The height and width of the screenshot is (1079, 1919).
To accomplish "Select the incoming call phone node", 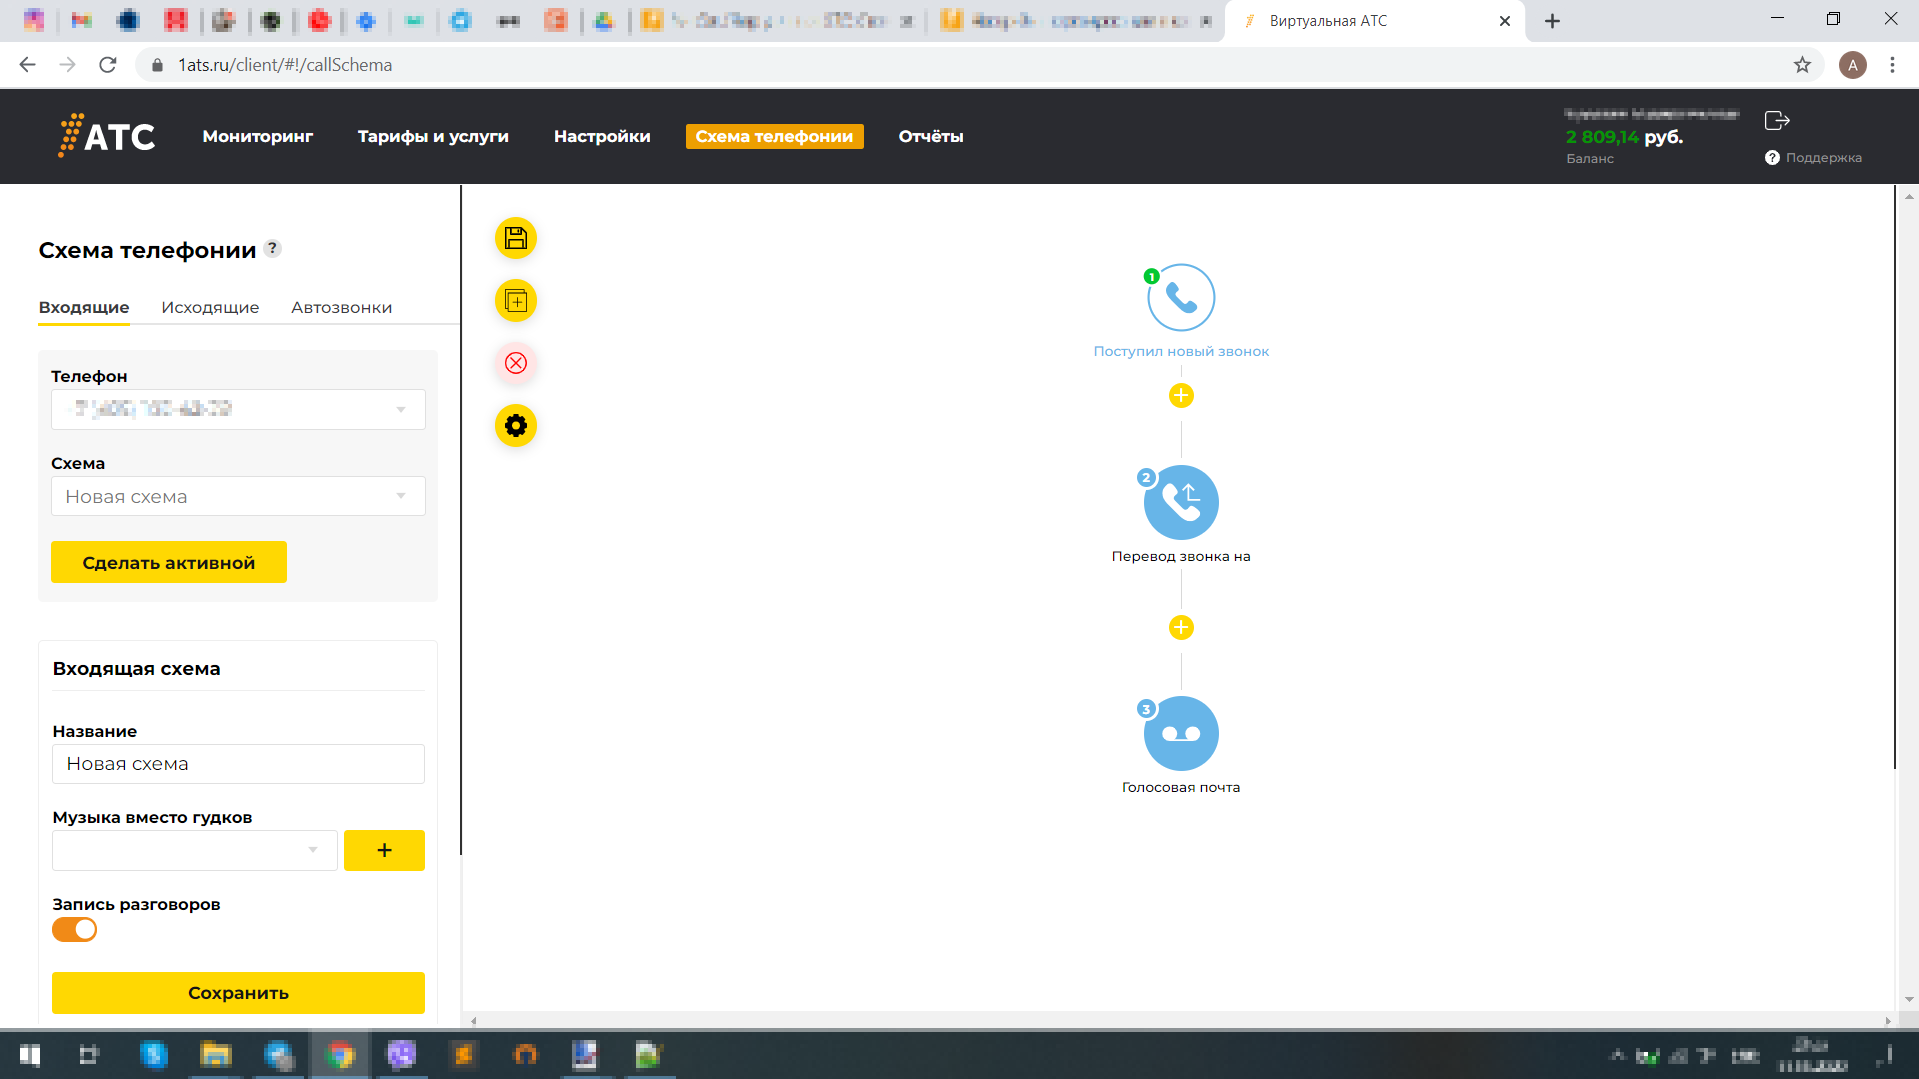I will [1181, 298].
